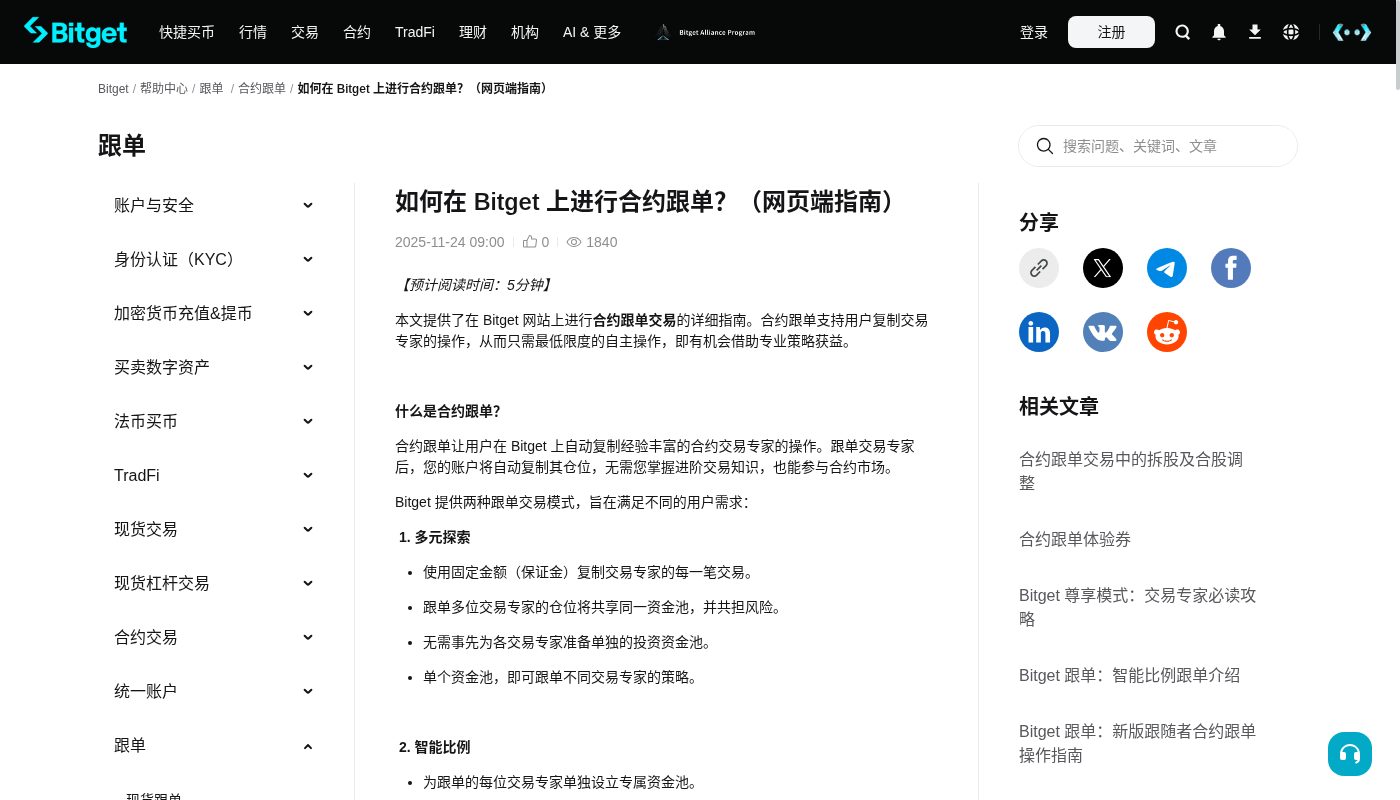Expand 身份认证（KYC）sidebar section
The image size is (1400, 800).
coord(214,259)
